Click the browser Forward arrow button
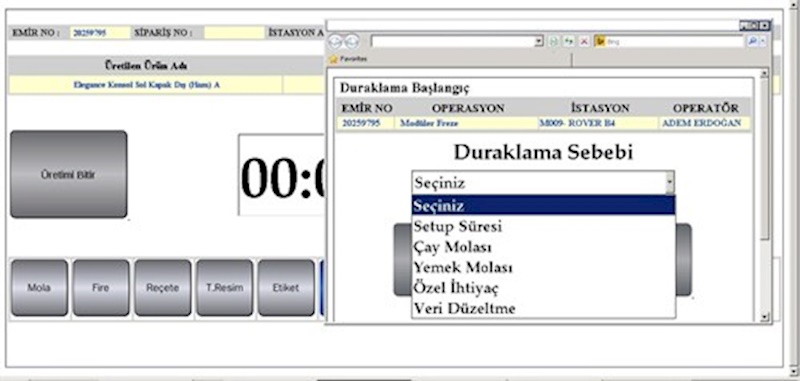 click(x=352, y=42)
